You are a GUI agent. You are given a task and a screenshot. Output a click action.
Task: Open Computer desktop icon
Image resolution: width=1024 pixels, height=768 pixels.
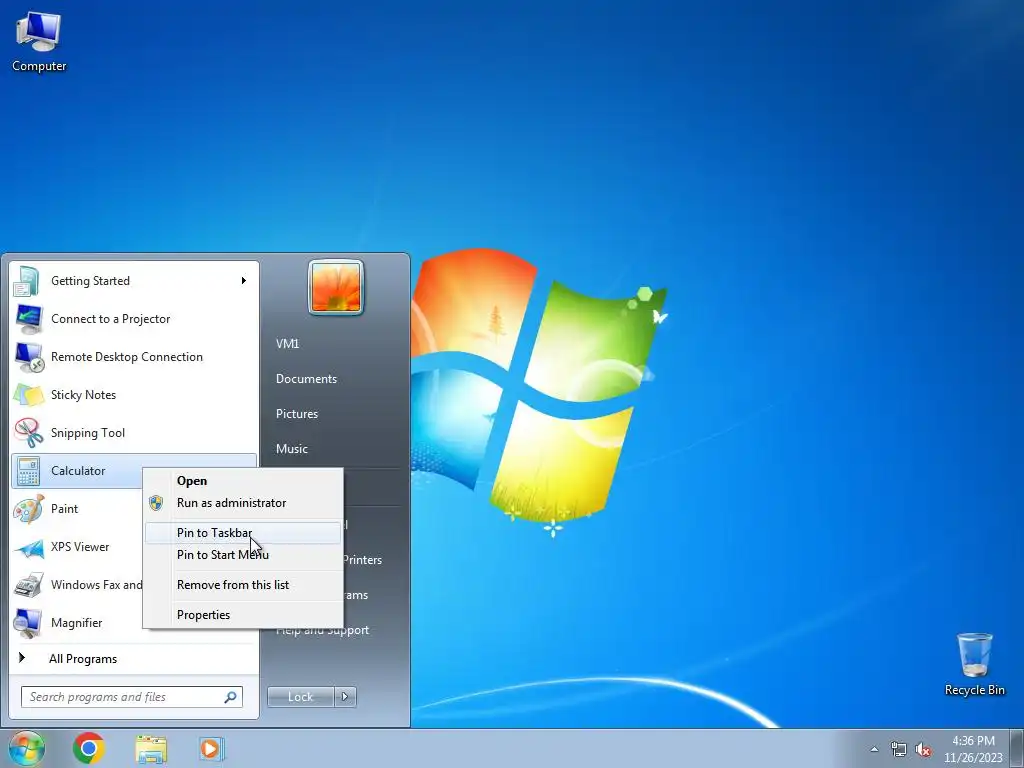(x=39, y=40)
